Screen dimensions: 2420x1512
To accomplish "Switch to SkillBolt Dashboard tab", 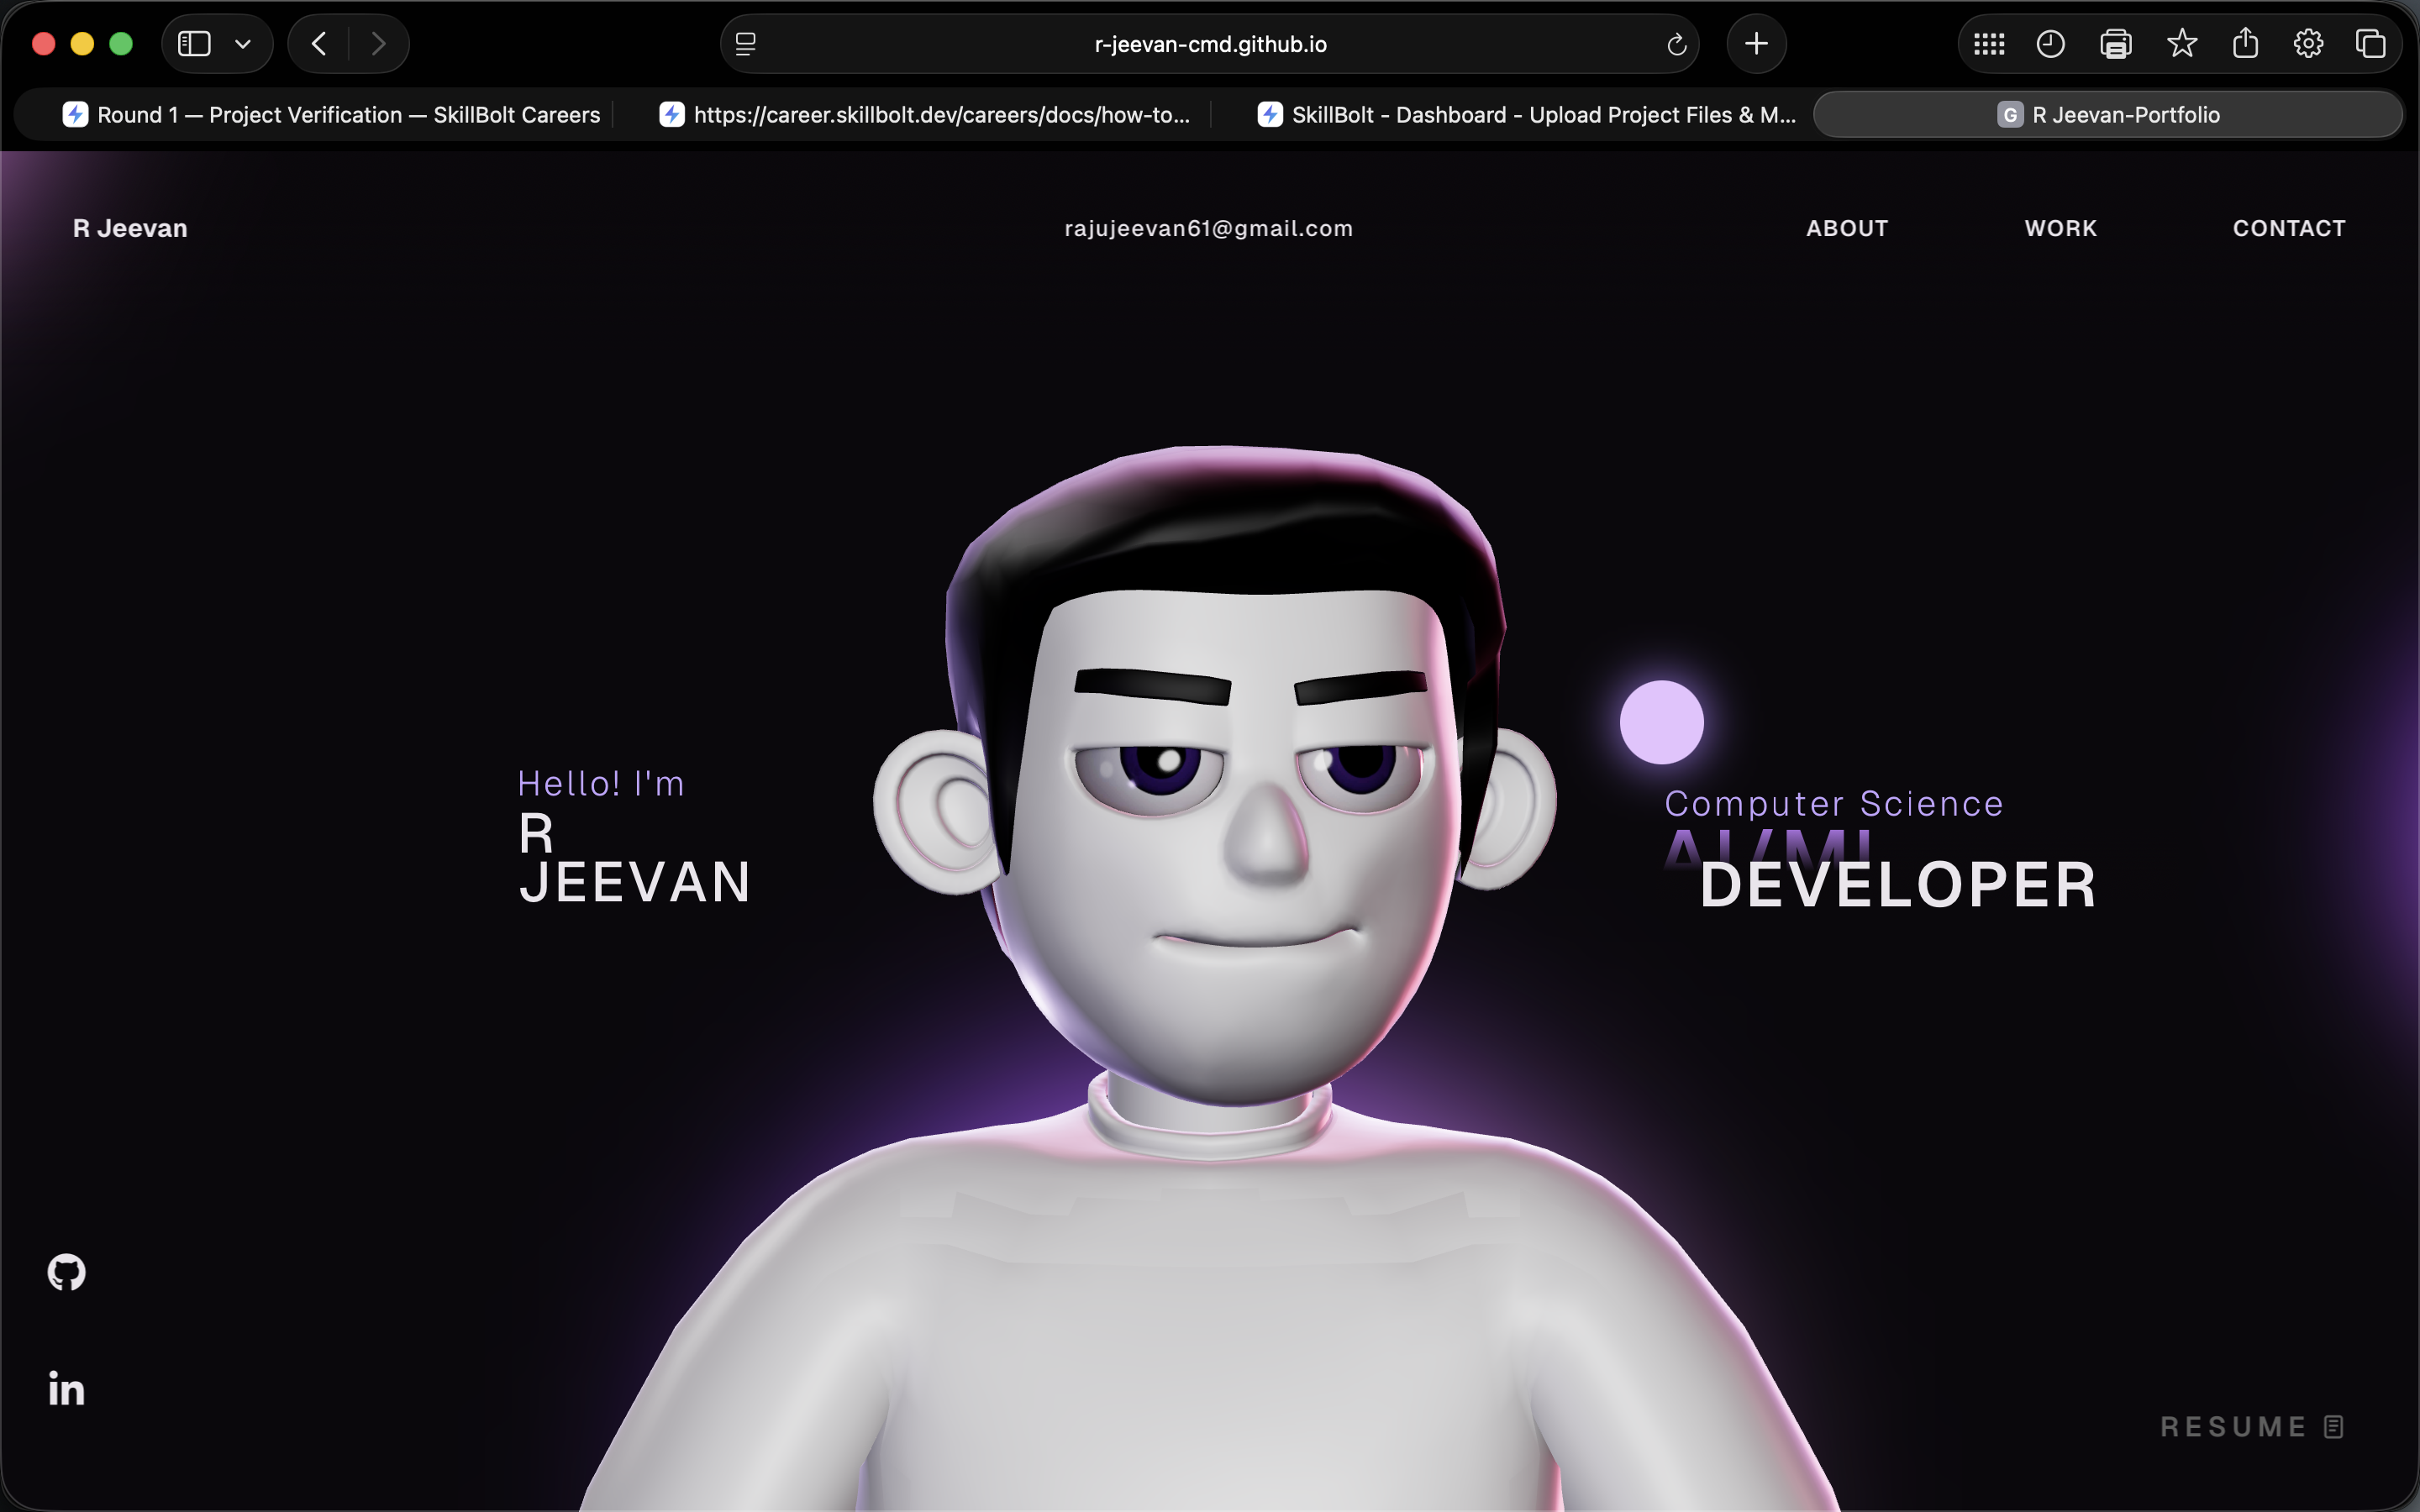I will point(1527,115).
